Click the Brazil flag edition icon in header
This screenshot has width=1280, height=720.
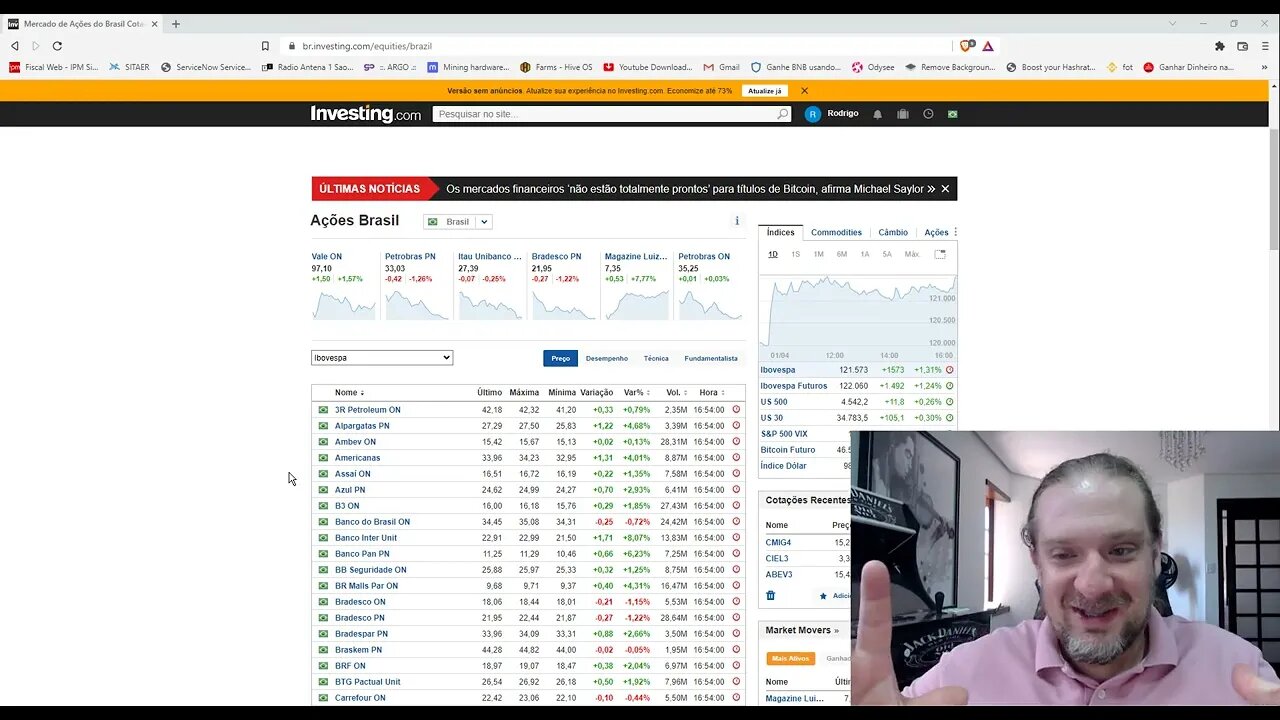point(953,114)
